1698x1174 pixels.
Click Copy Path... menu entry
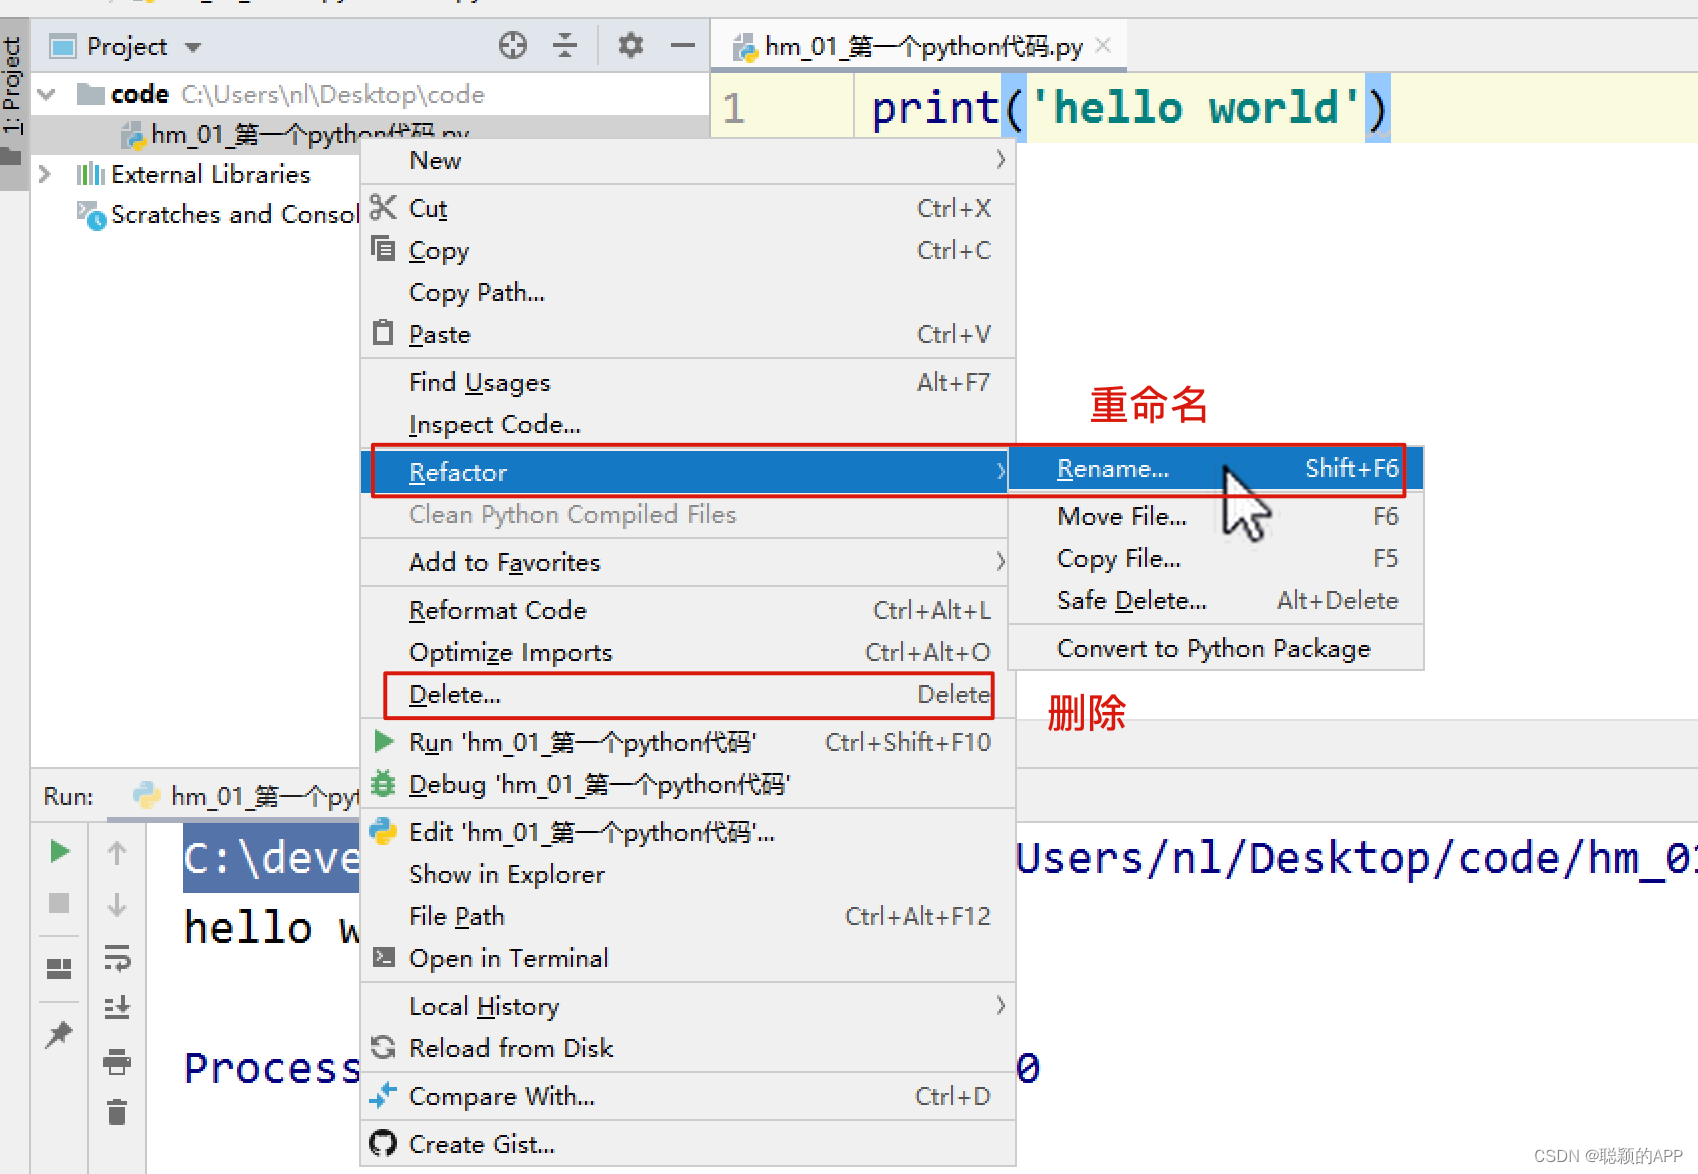pyautogui.click(x=688, y=292)
